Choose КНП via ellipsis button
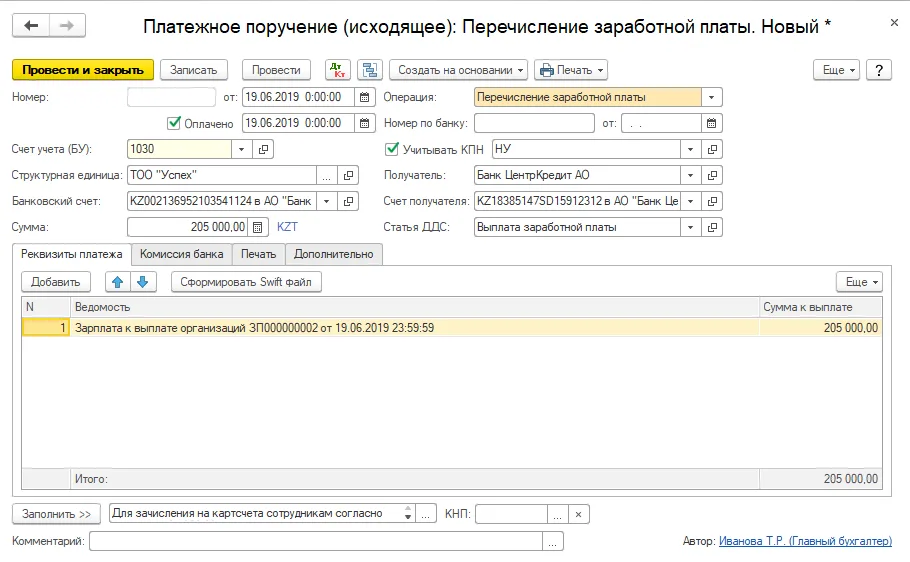The image size is (910, 562). click(x=557, y=514)
